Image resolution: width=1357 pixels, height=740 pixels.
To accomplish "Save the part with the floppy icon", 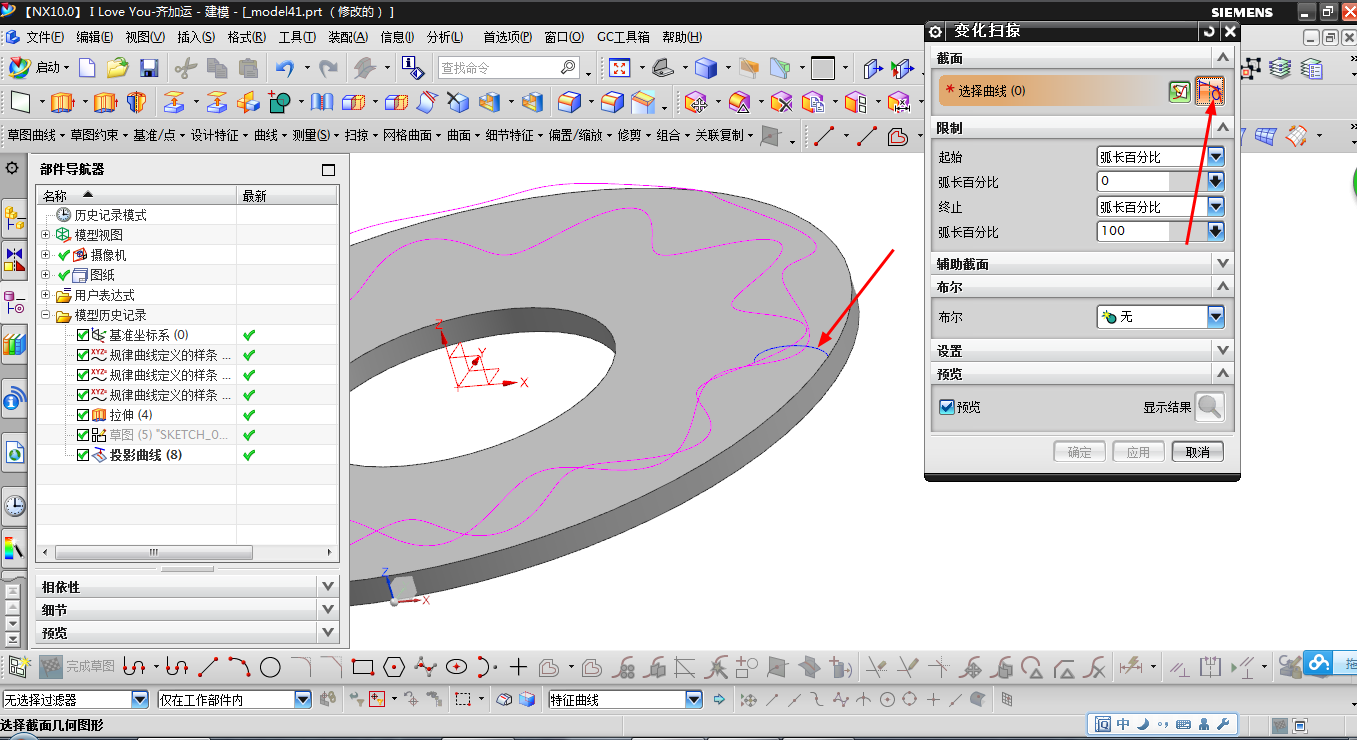I will [x=149, y=68].
